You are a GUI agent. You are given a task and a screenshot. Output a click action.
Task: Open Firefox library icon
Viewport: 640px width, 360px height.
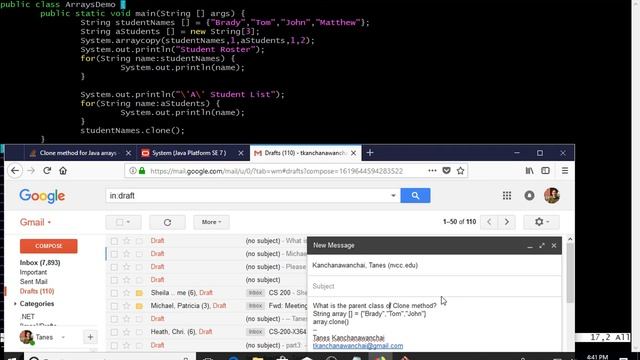coord(529,171)
